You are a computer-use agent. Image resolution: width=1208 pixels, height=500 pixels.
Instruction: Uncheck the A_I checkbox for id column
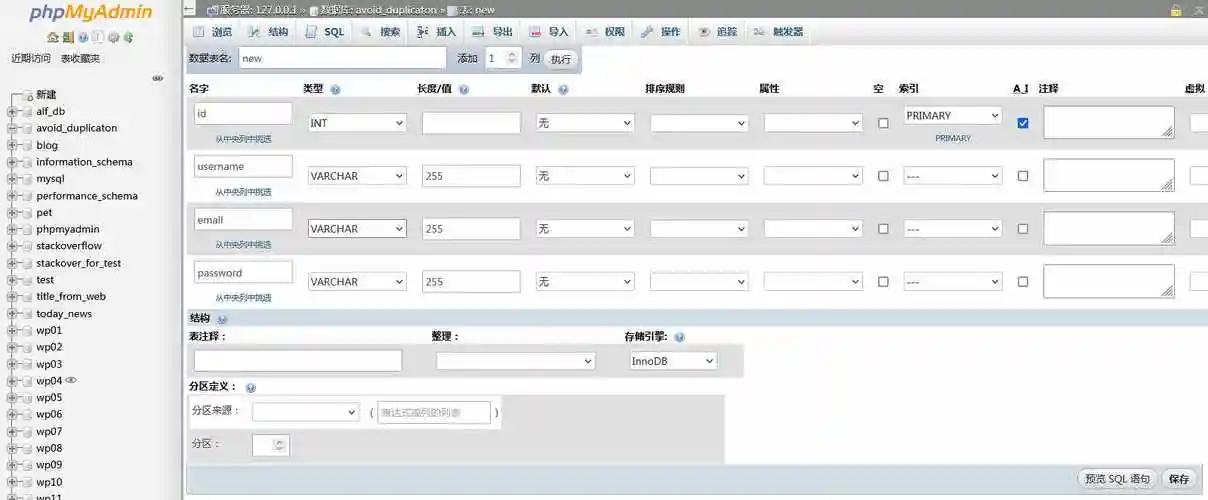pyautogui.click(x=1022, y=123)
